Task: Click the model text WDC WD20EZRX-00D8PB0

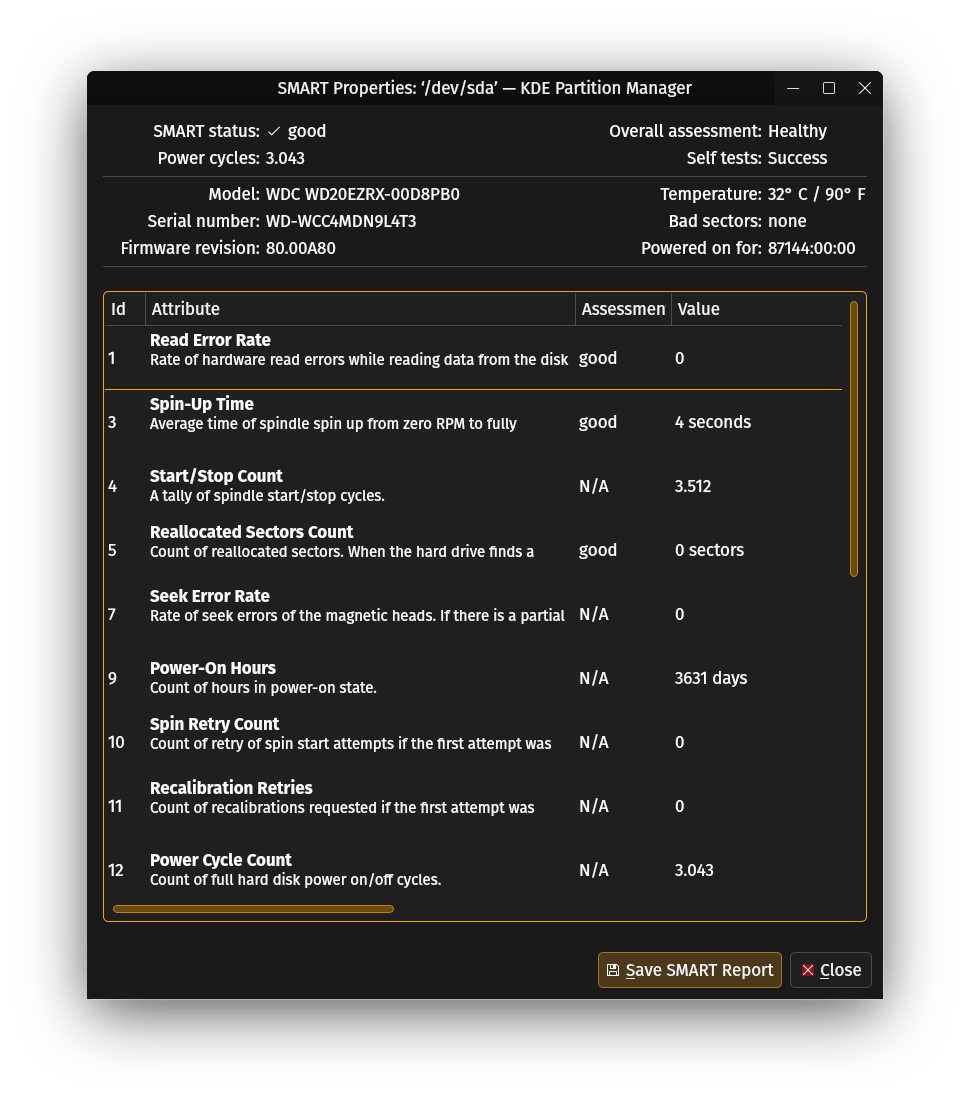Action: 363,194
